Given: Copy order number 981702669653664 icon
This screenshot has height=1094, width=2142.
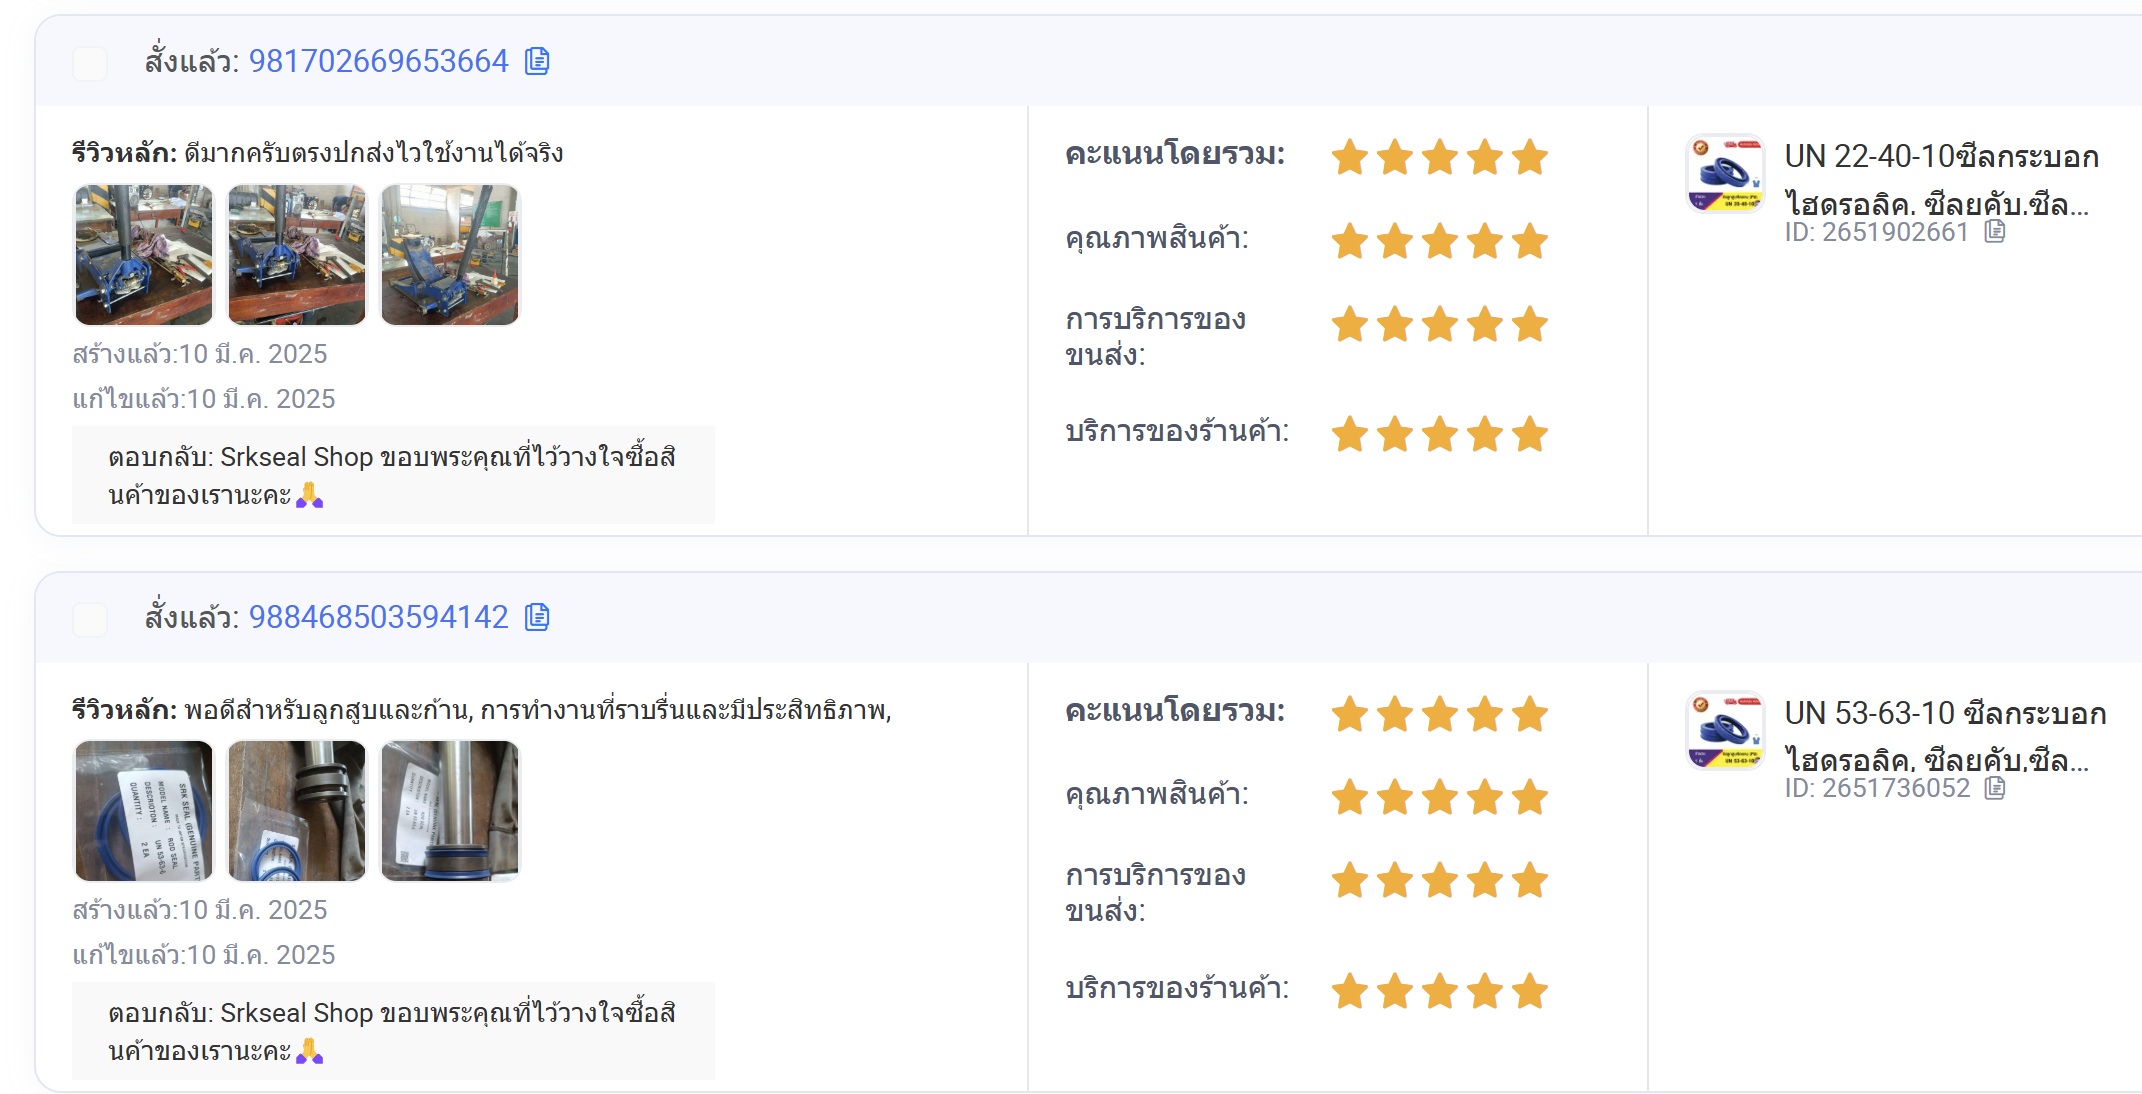Looking at the screenshot, I should [x=537, y=62].
